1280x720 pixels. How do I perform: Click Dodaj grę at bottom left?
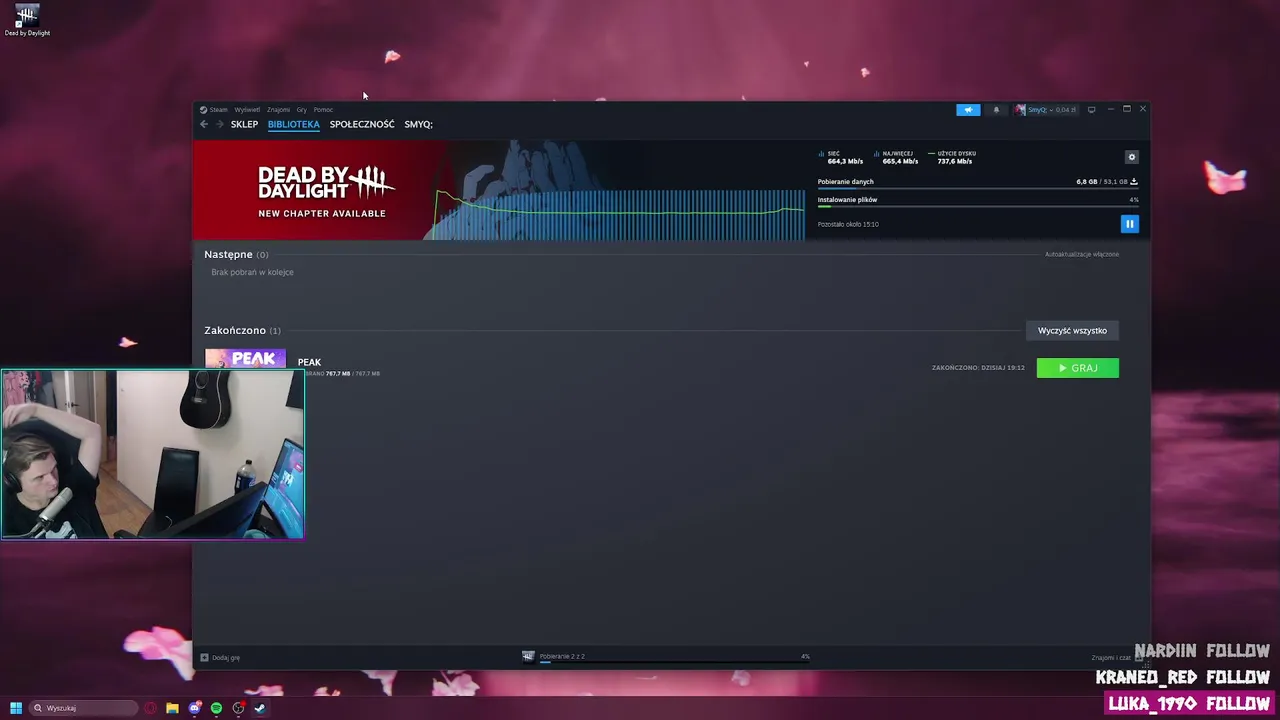point(220,657)
